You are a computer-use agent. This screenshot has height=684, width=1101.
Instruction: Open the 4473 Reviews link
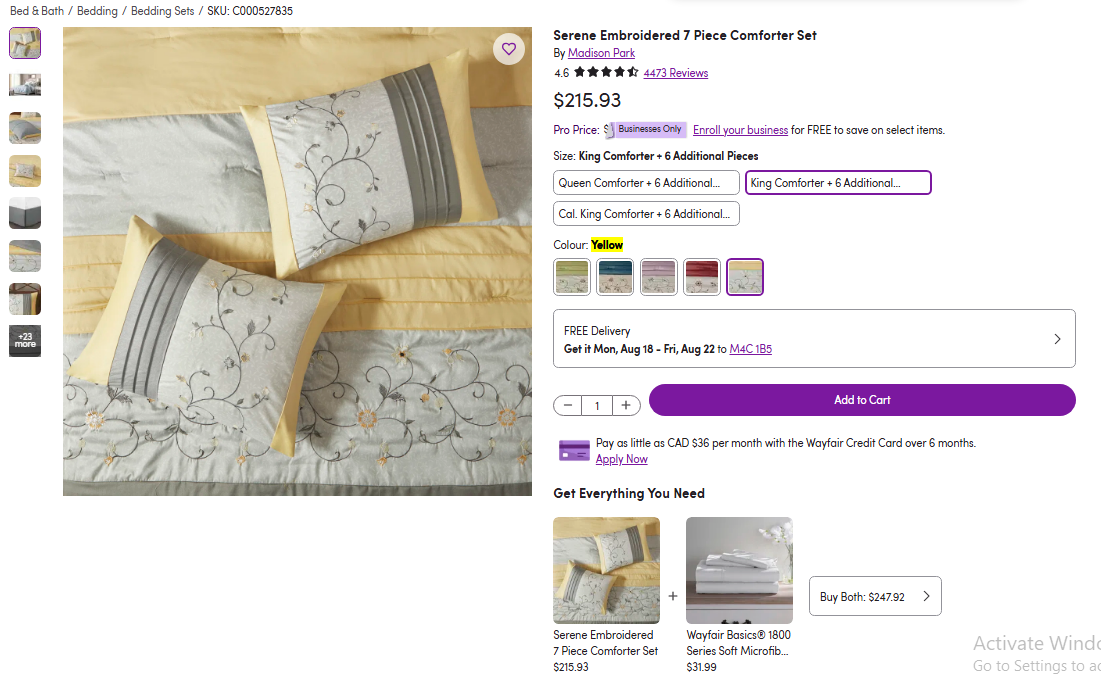coord(675,73)
